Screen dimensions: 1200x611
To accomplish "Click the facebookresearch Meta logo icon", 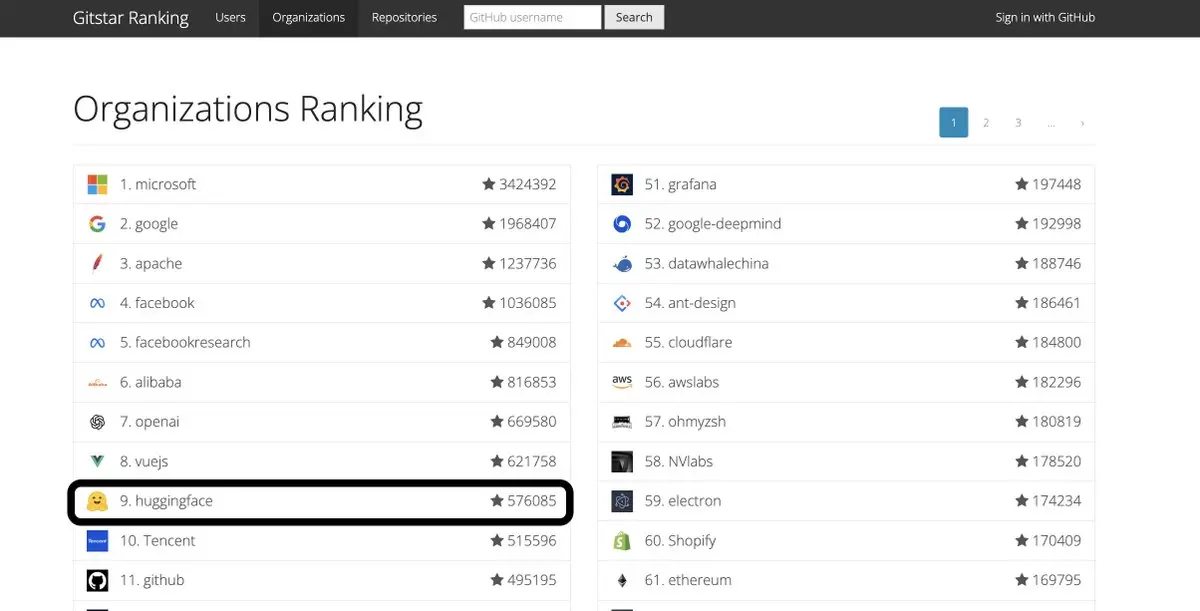I will [97, 342].
